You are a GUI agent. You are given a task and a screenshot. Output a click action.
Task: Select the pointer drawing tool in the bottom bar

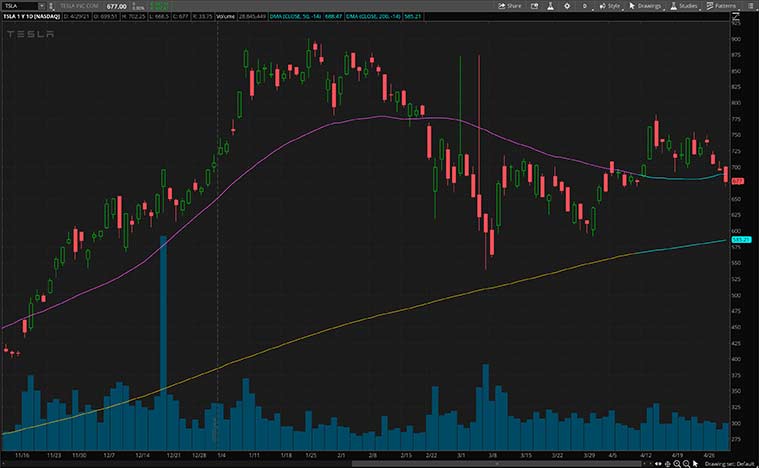pos(696,464)
